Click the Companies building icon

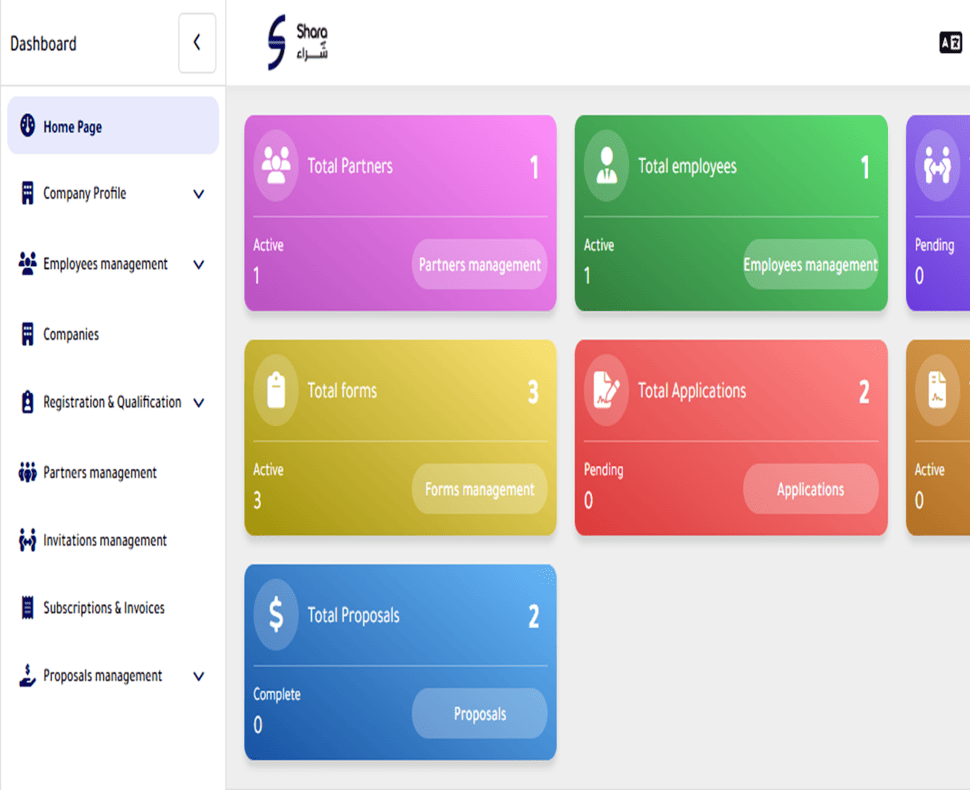[27, 334]
